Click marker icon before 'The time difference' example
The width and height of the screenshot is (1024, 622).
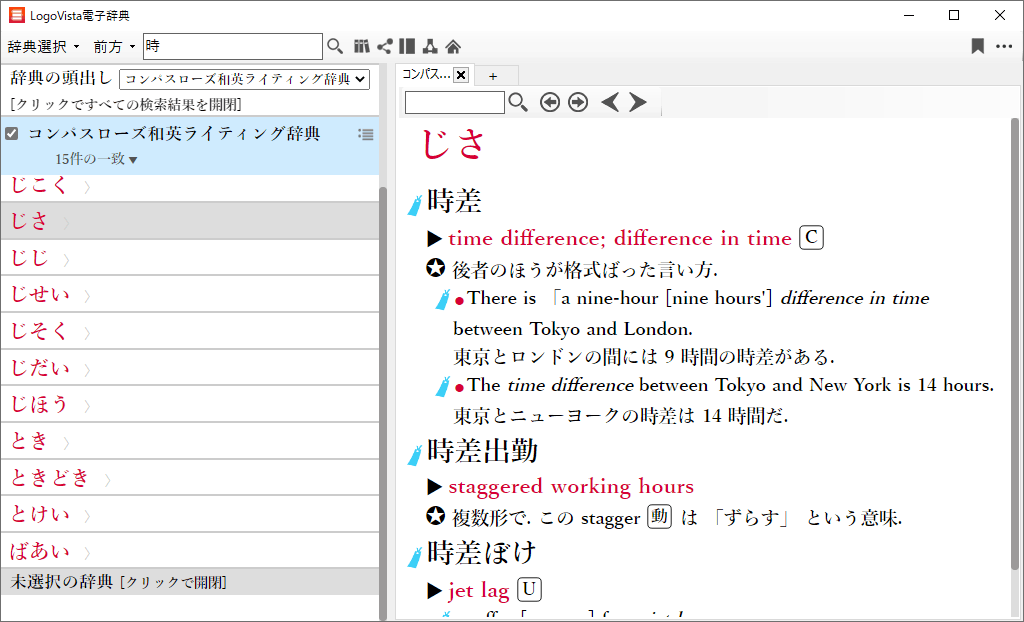(443, 386)
